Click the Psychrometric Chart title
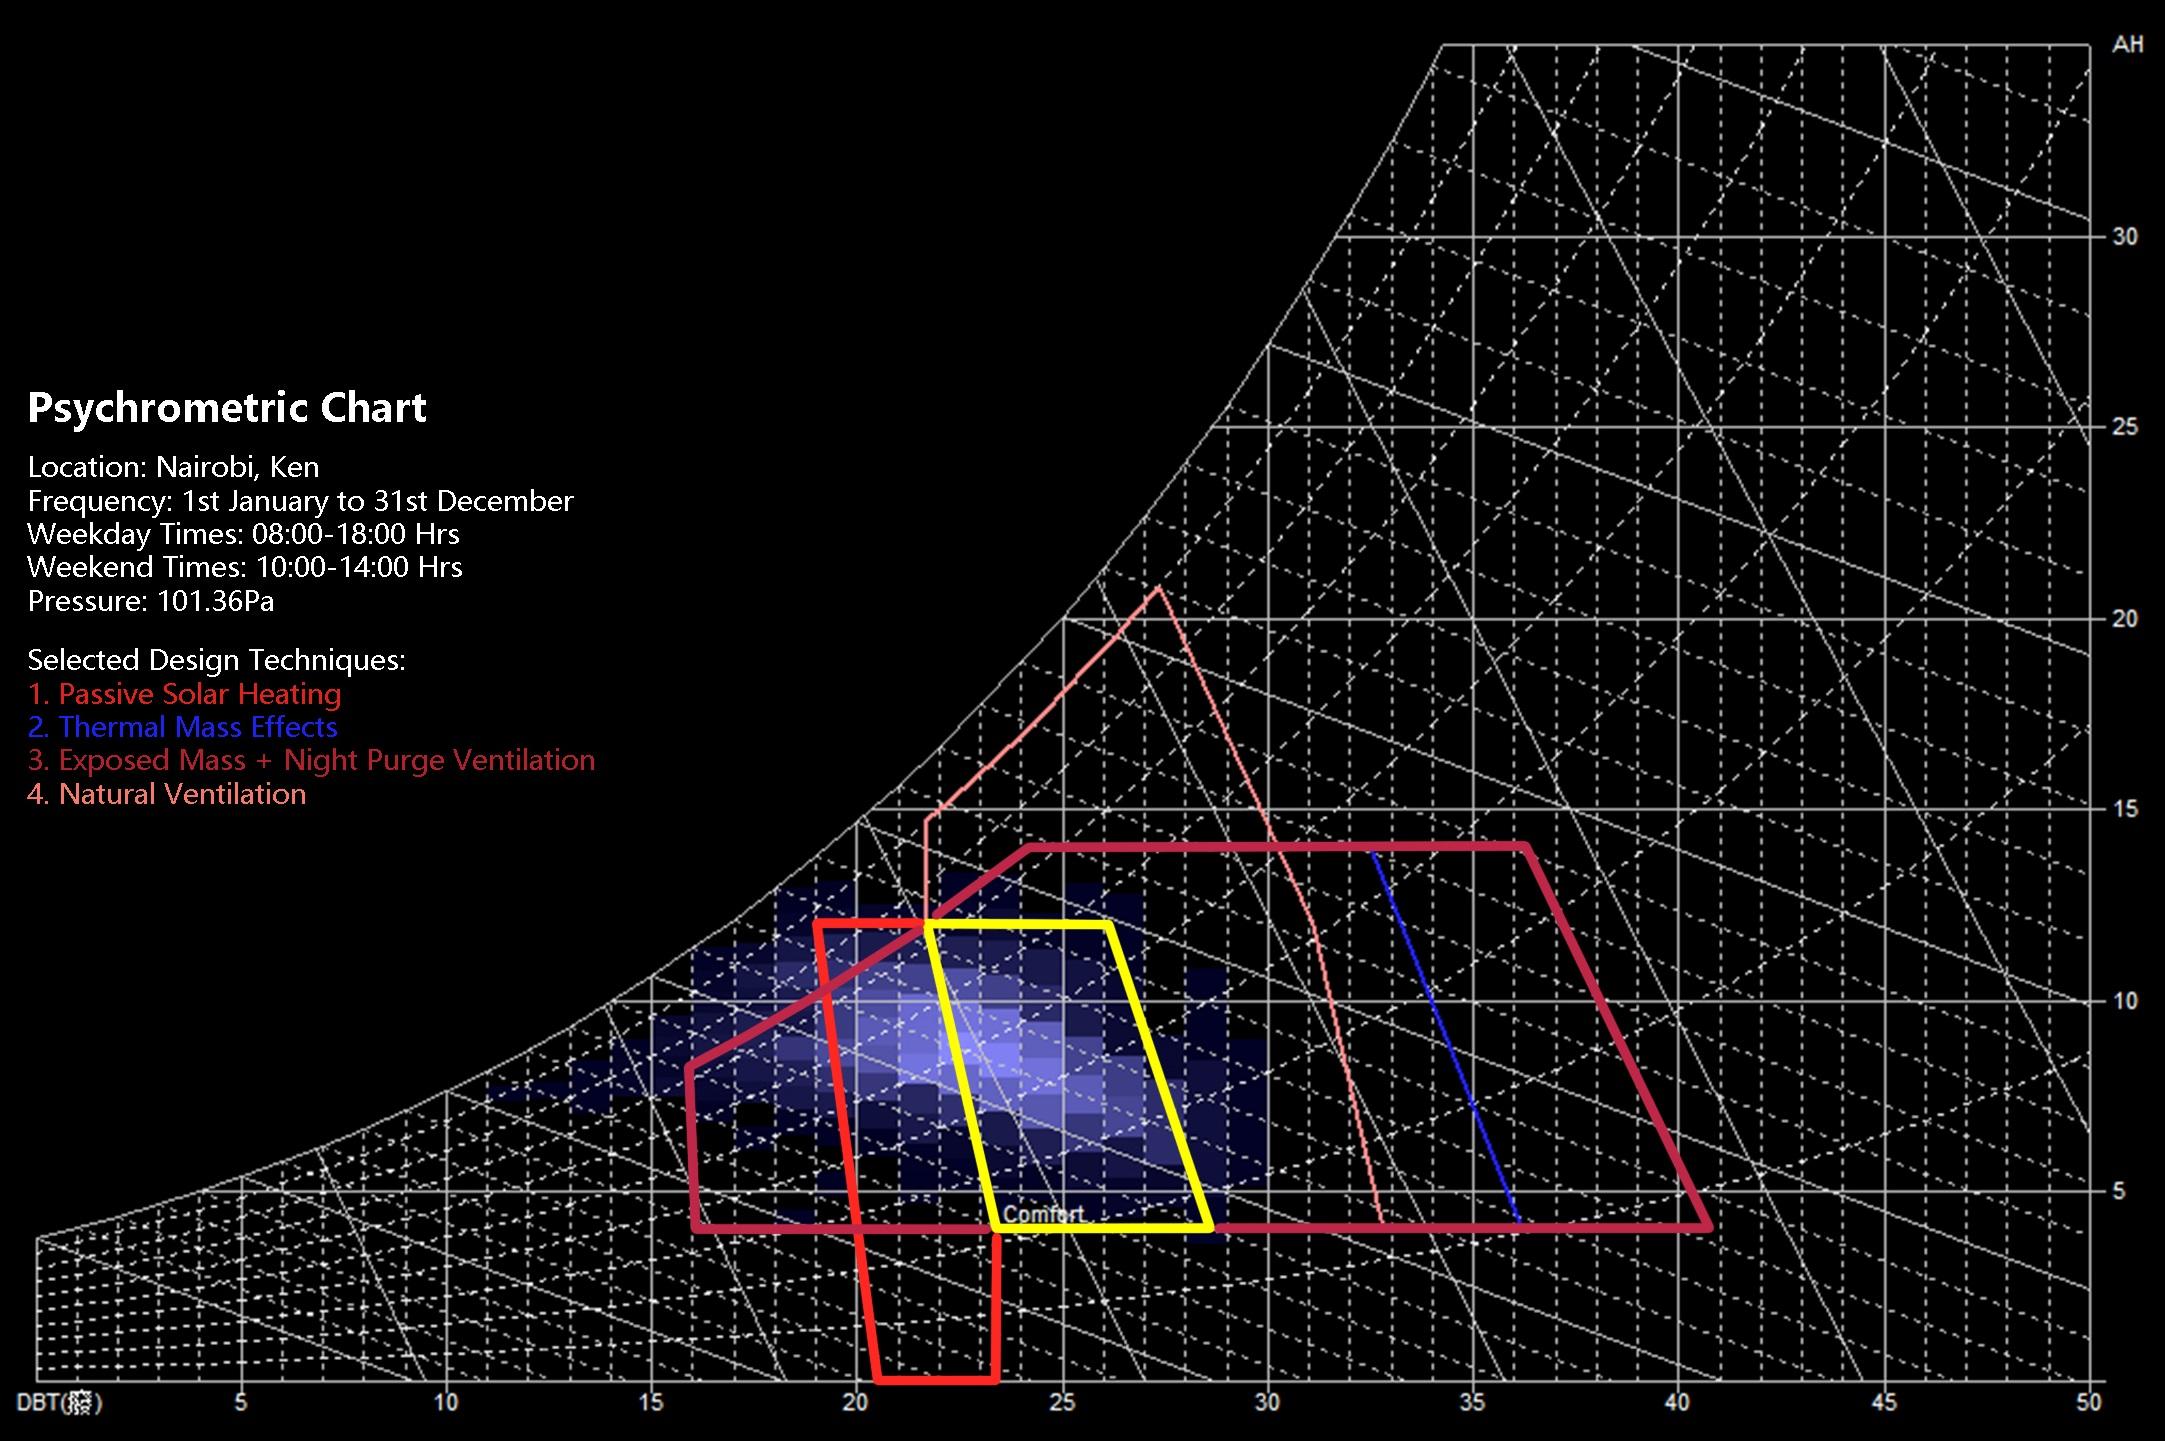2165x1441 pixels. point(227,408)
